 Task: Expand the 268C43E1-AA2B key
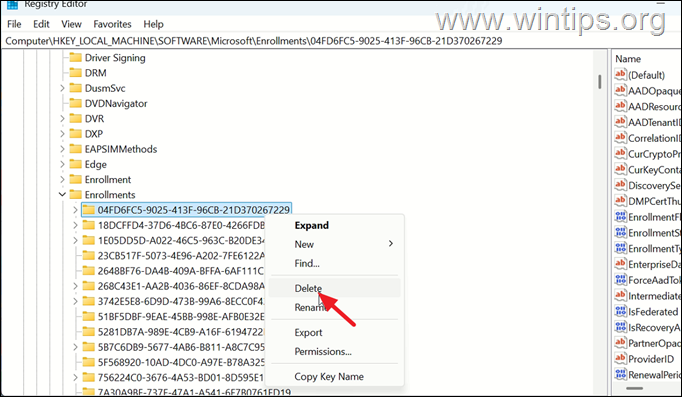75,286
